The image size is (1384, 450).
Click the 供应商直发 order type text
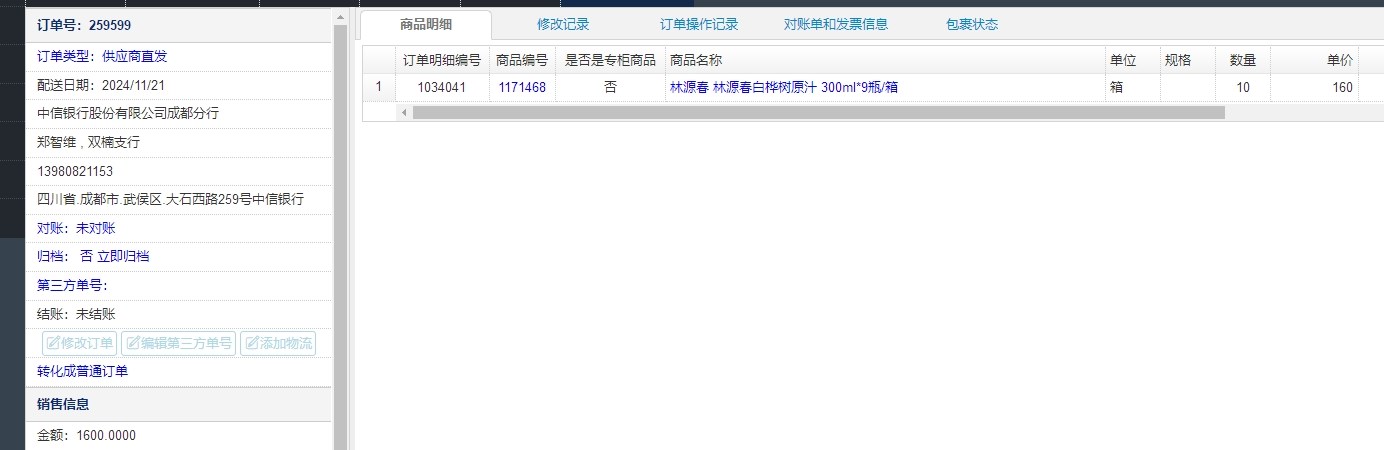coord(135,56)
